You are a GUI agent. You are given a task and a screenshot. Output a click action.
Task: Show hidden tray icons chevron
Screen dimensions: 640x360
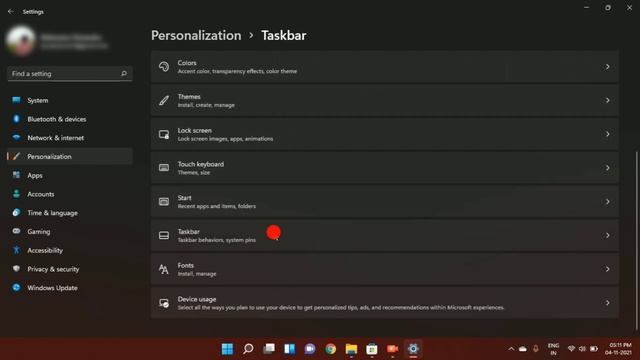pyautogui.click(x=511, y=349)
